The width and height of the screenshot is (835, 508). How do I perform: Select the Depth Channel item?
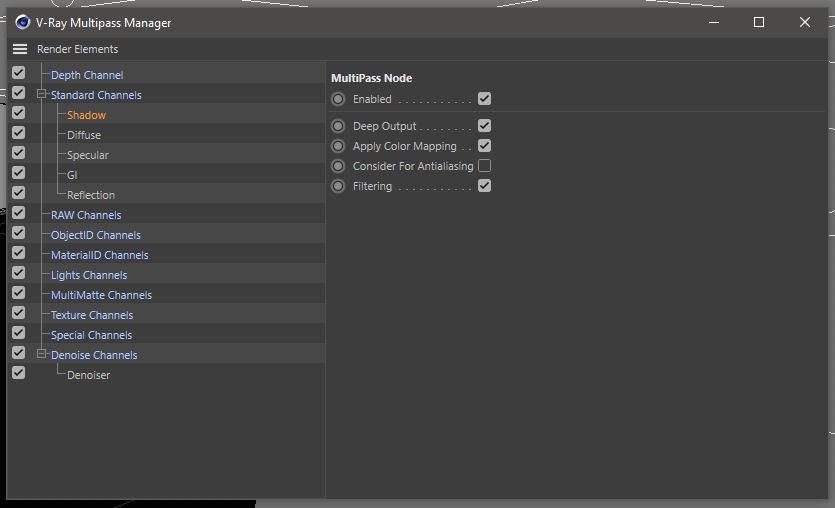click(x=87, y=75)
